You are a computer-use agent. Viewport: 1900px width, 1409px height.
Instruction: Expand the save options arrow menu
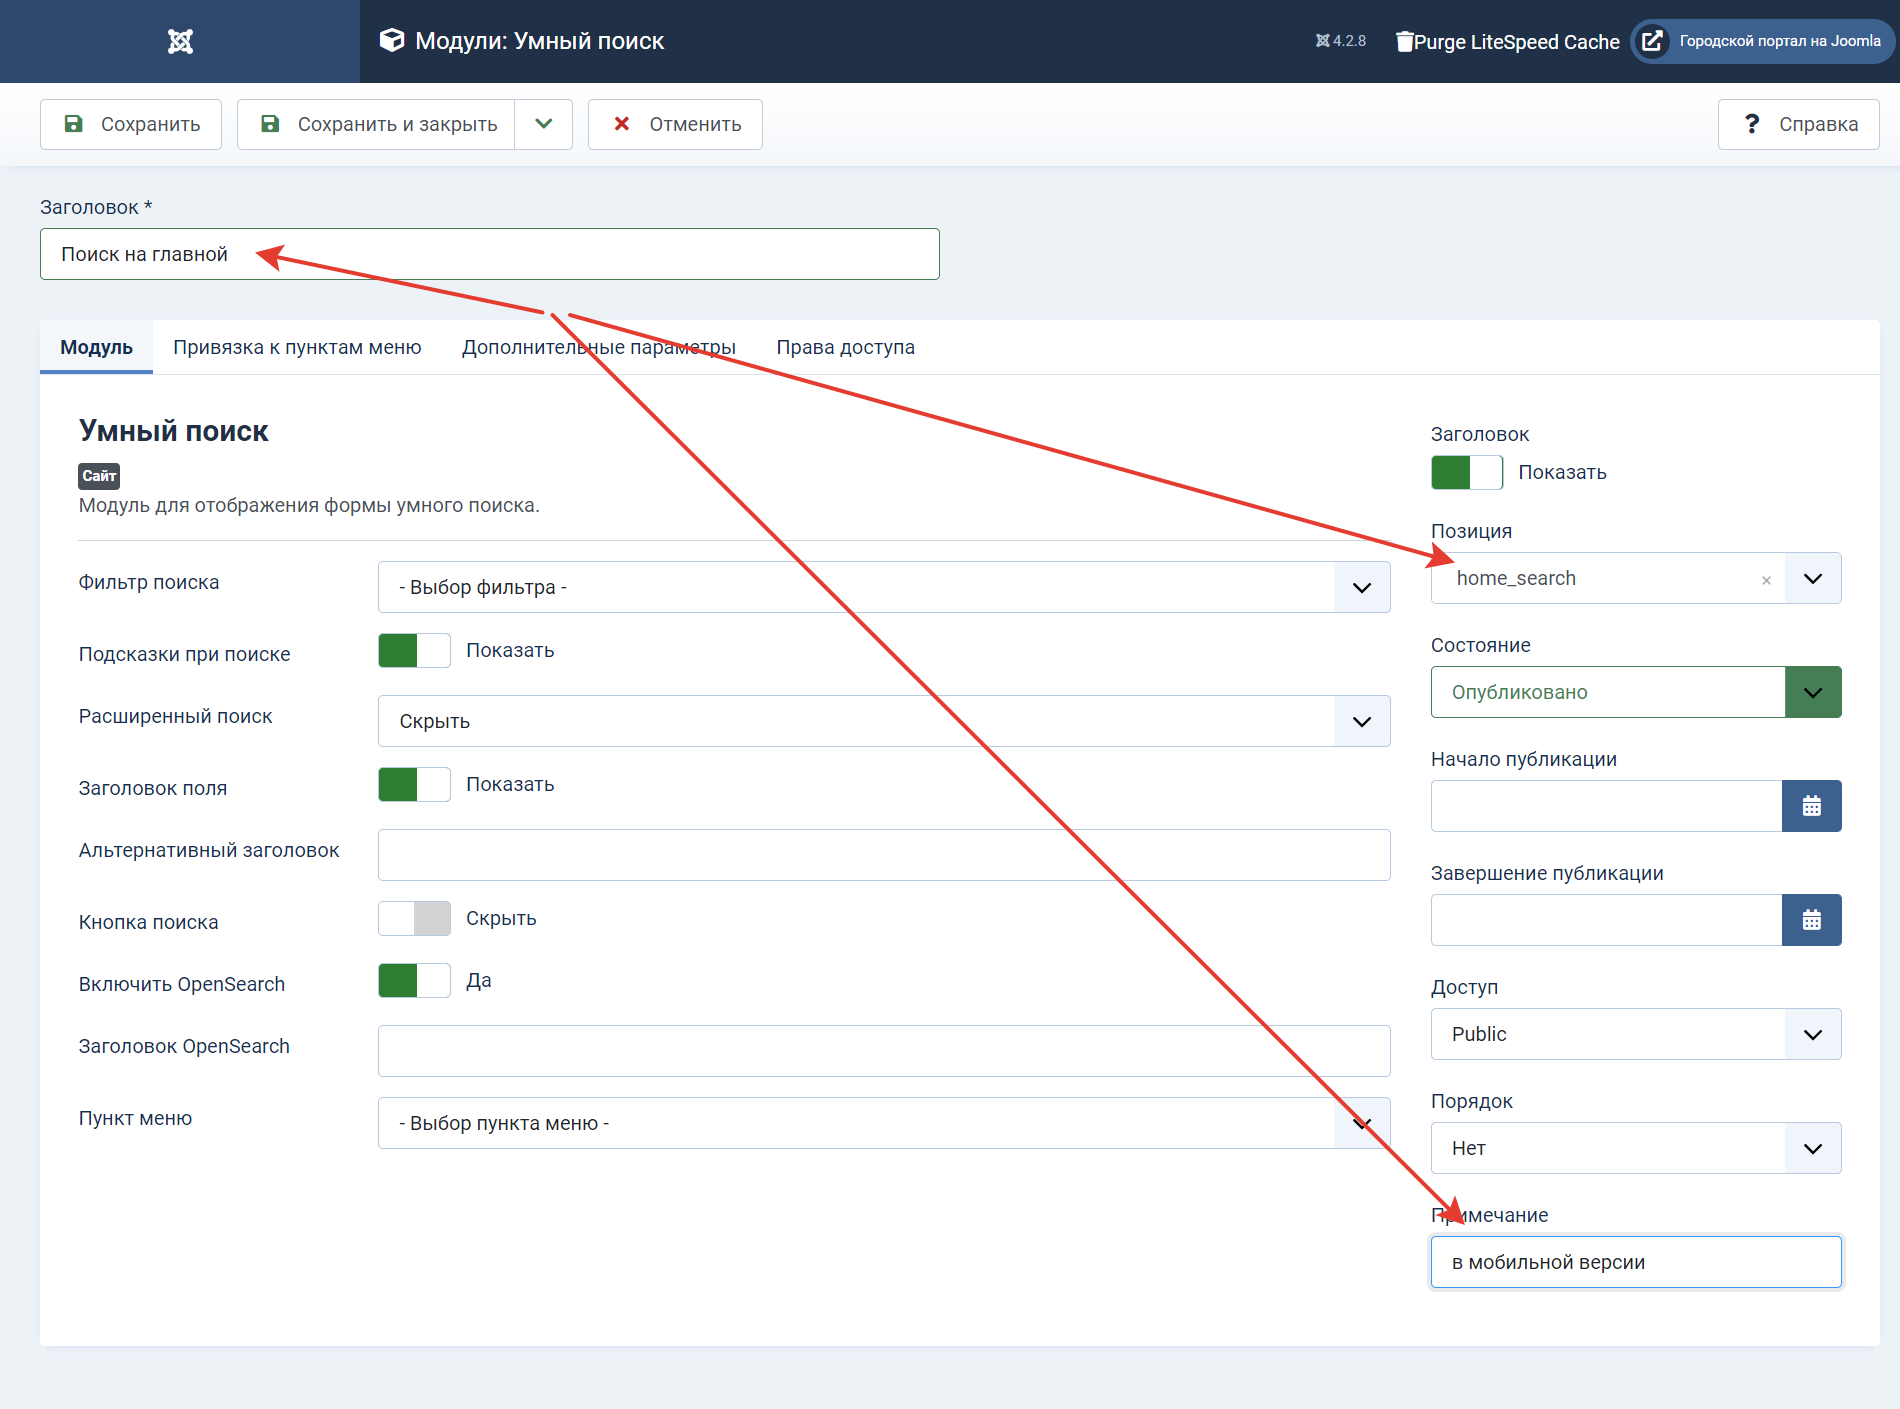tap(543, 124)
